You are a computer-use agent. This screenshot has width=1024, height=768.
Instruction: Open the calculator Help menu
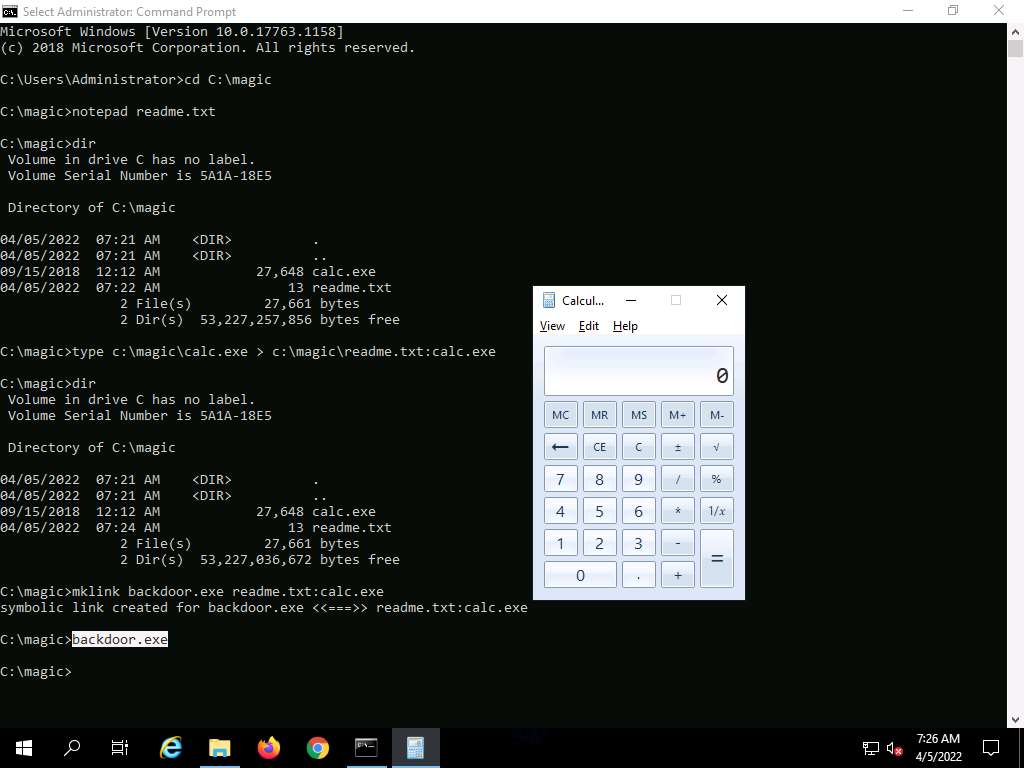point(625,326)
